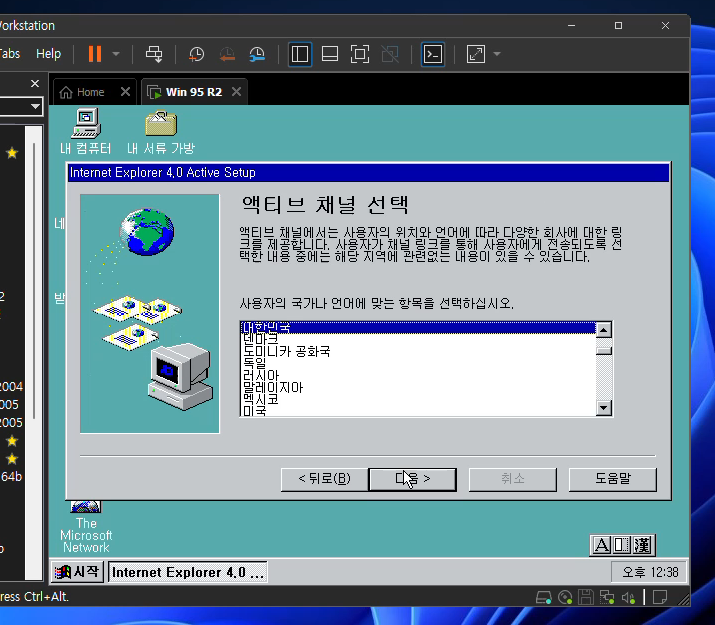The width and height of the screenshot is (715, 625).
Task: Click the sound card status icon
Action: coord(628,597)
